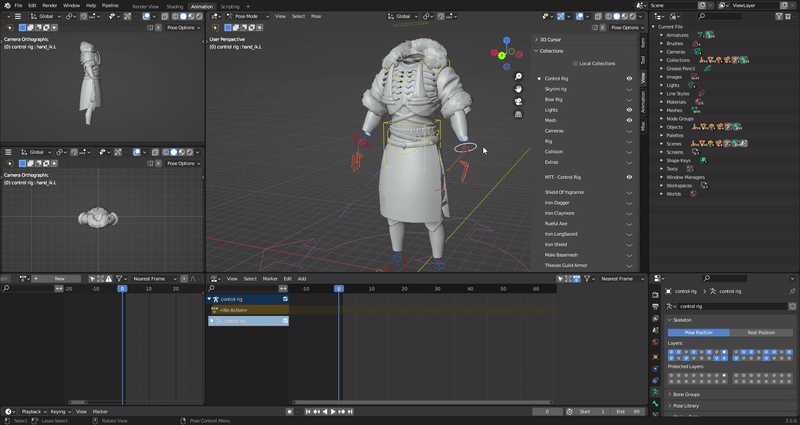Viewport: 800px width, 425px height.
Task: Click the pan hand gizmo in the viewport
Action: pos(518,89)
